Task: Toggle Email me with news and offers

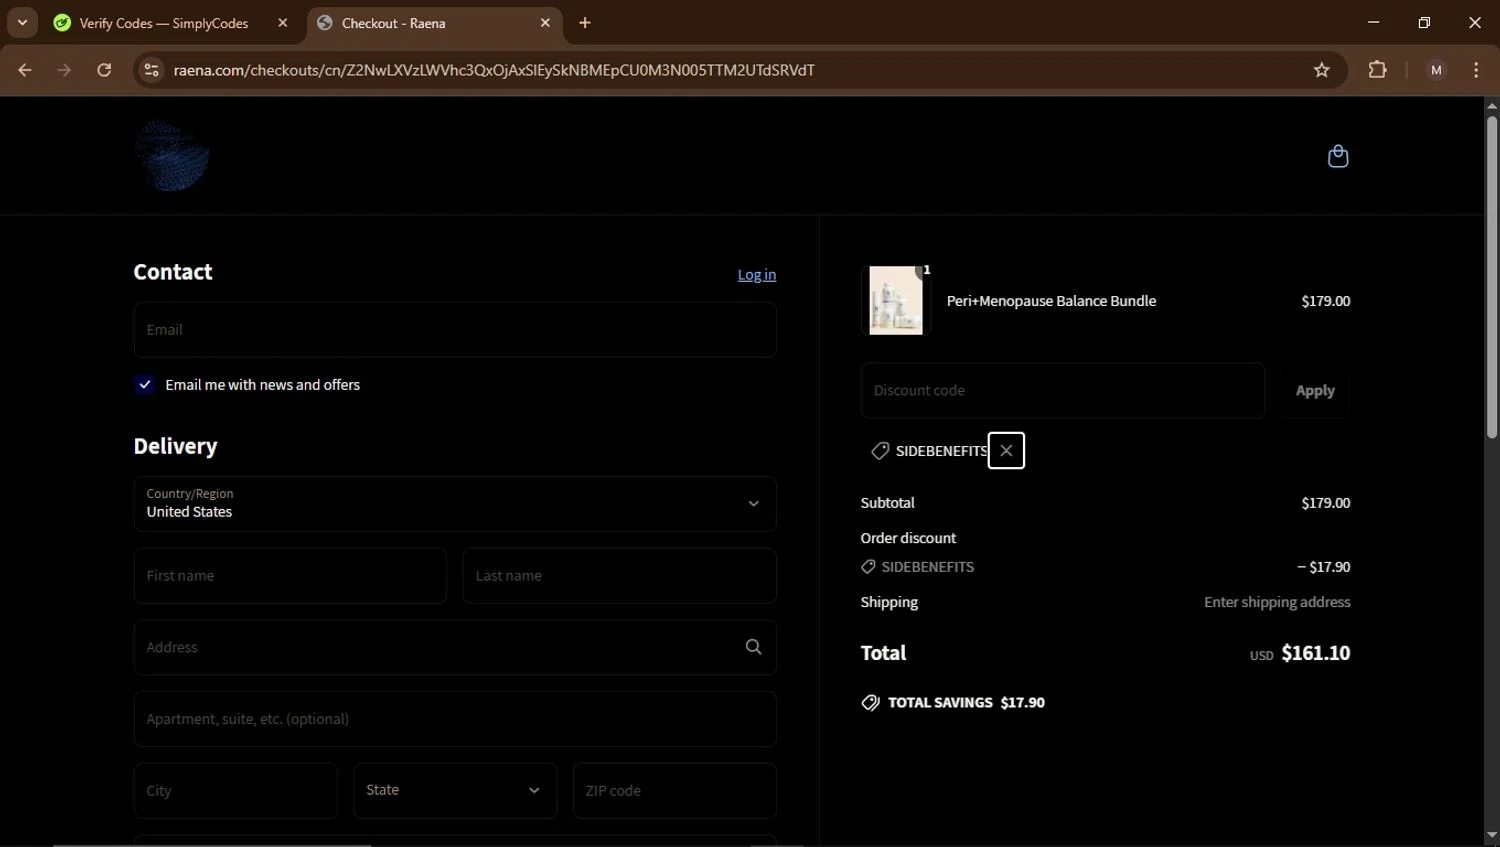Action: tap(145, 385)
